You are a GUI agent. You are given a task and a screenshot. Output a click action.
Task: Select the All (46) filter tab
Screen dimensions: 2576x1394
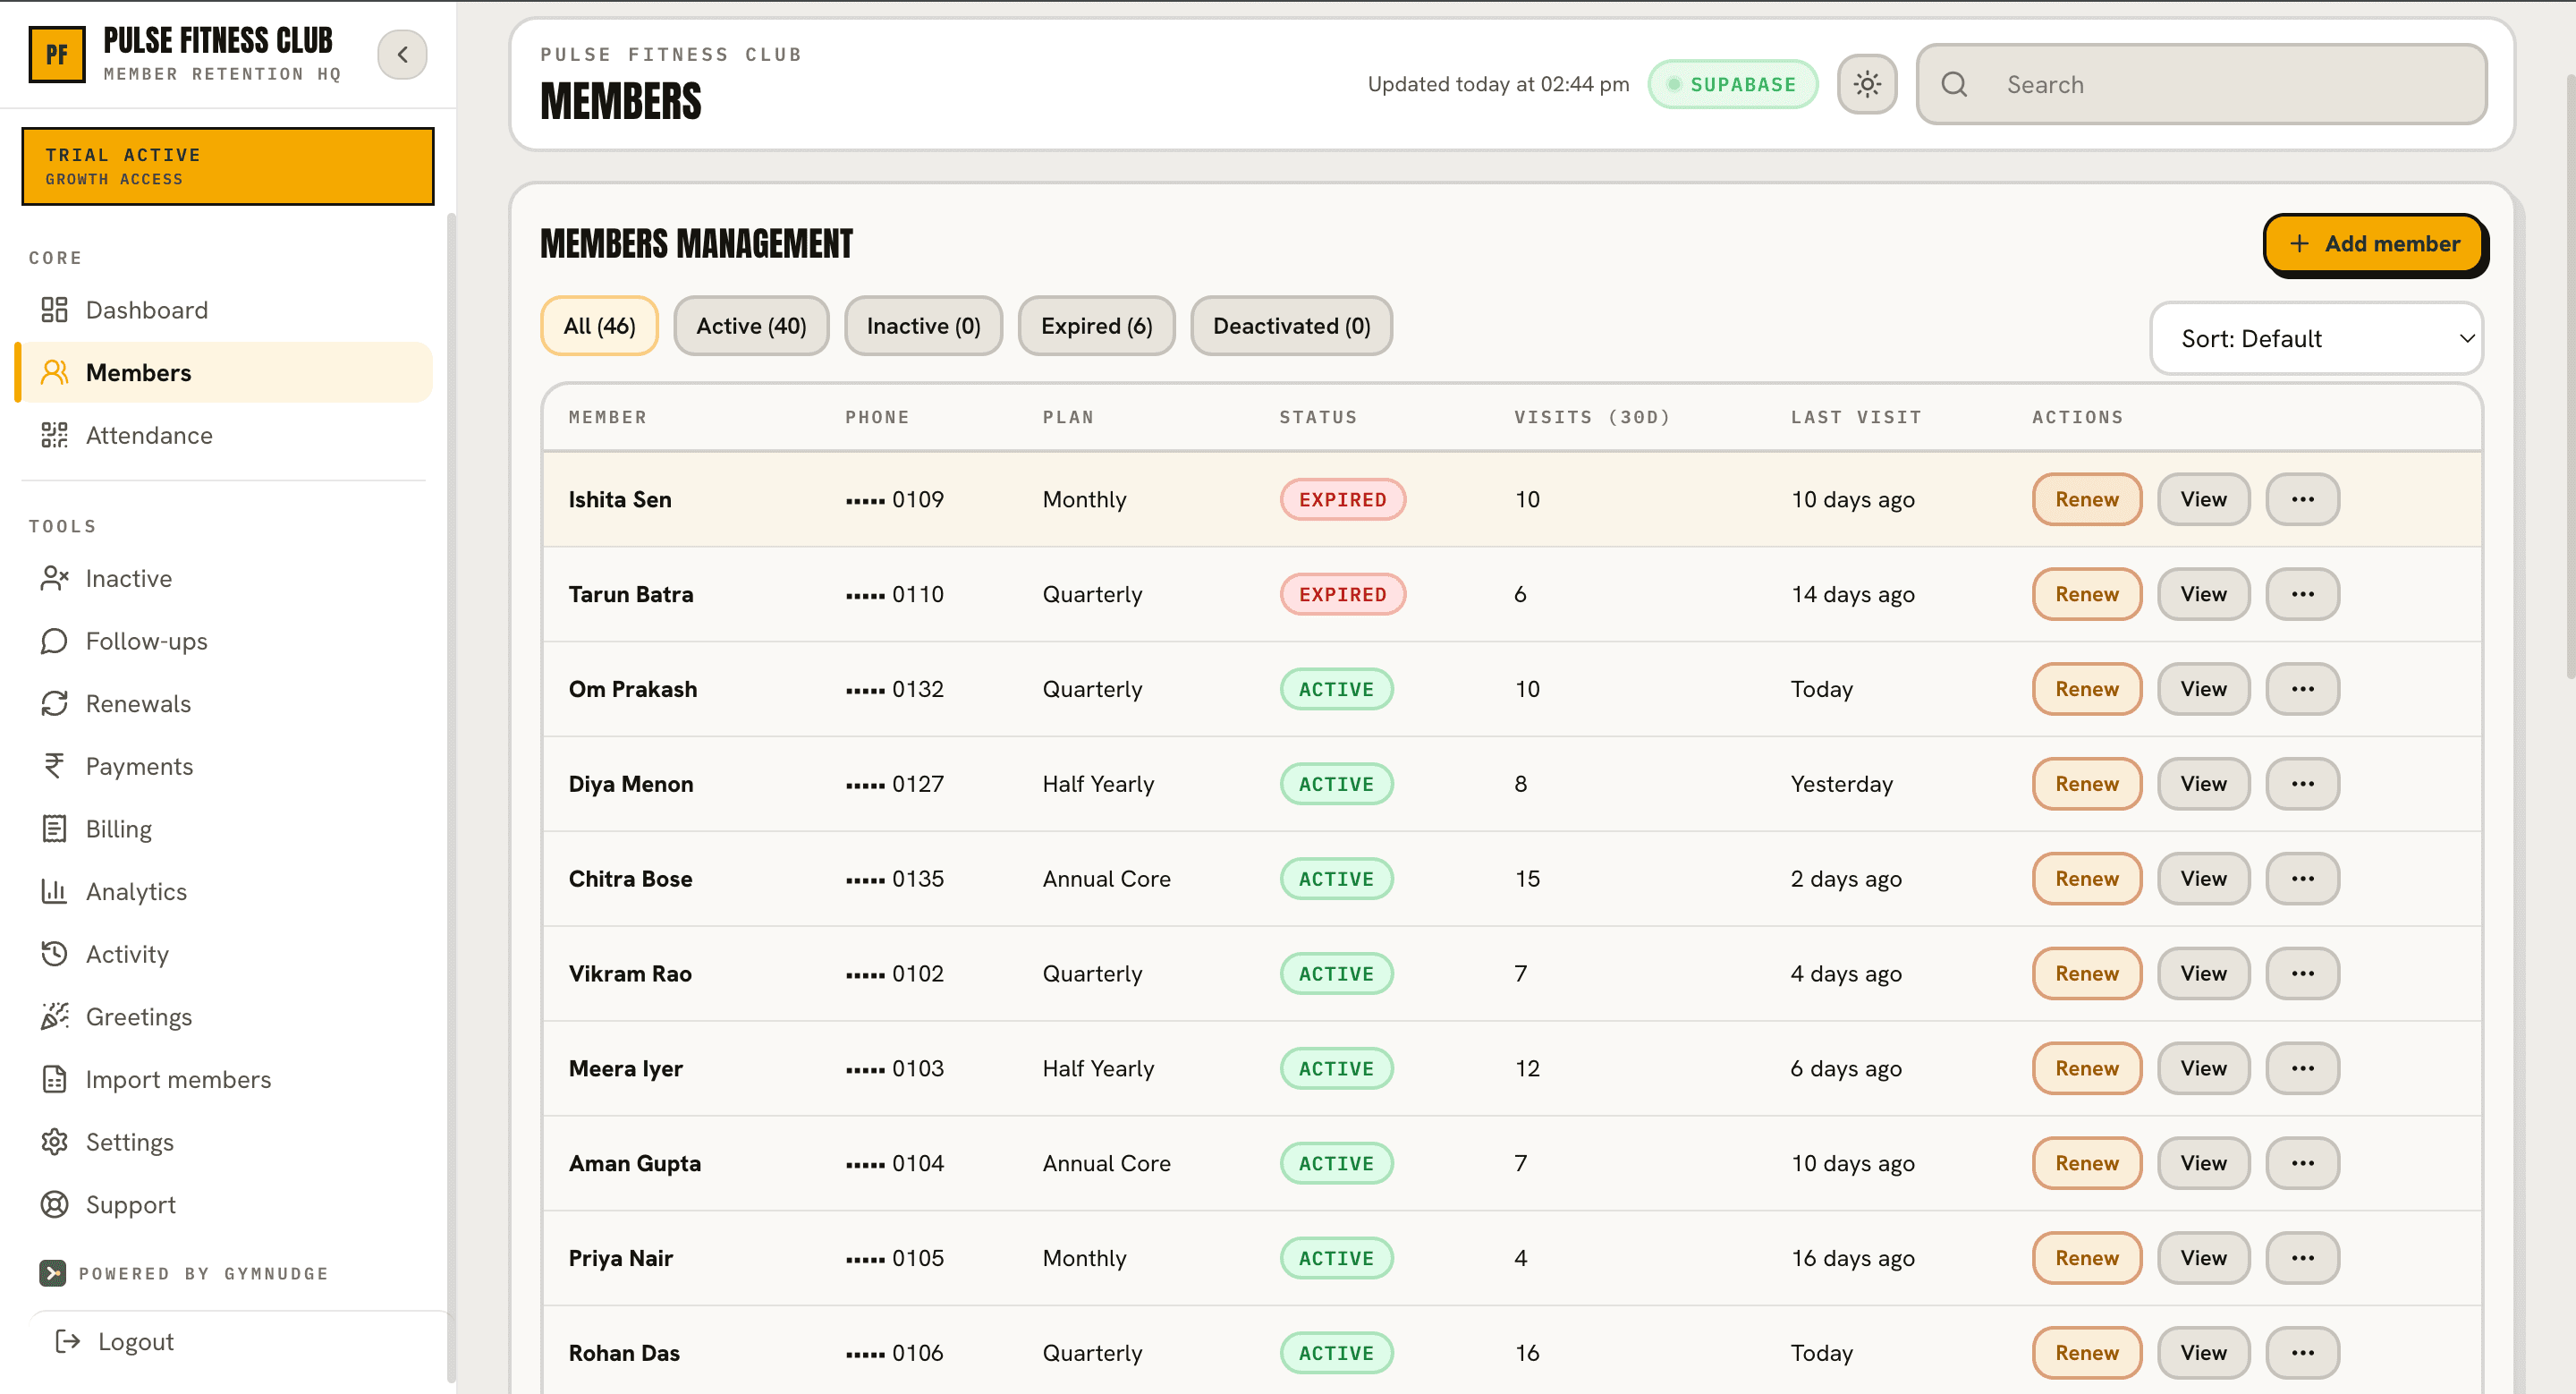coord(599,326)
